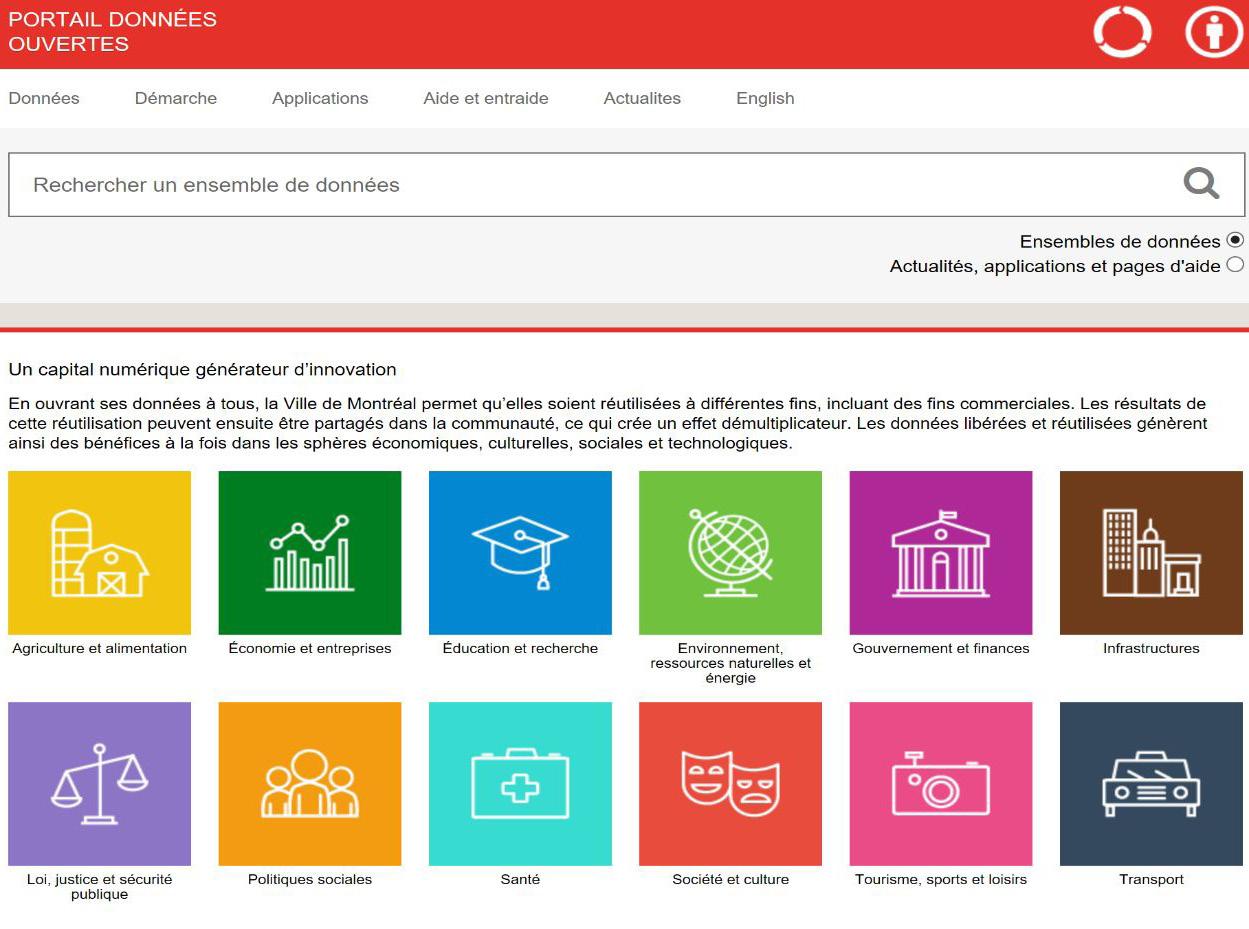The width and height of the screenshot is (1249, 929).
Task: Click the Infrastructures text label
Action: pos(1151,648)
